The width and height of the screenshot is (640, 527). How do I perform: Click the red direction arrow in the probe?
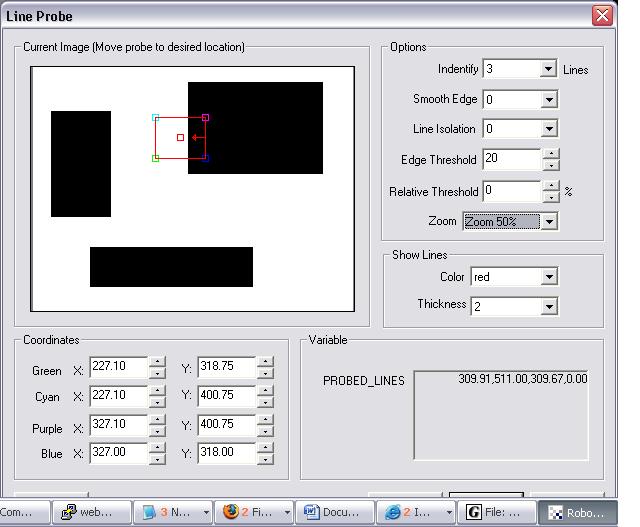195,137
